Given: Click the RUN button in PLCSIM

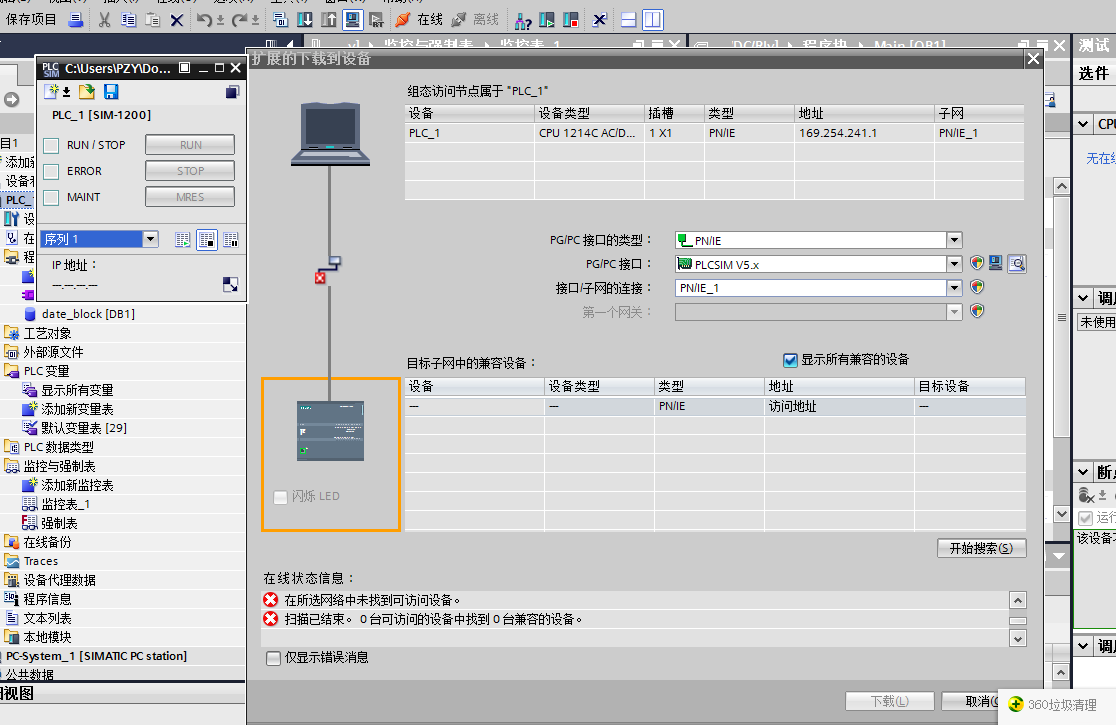Looking at the screenshot, I should click(190, 144).
